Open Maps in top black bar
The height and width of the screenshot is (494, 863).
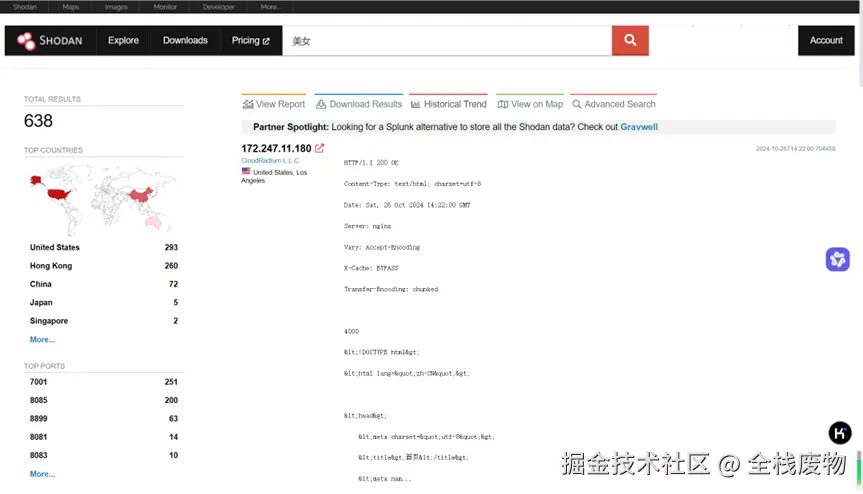[70, 7]
